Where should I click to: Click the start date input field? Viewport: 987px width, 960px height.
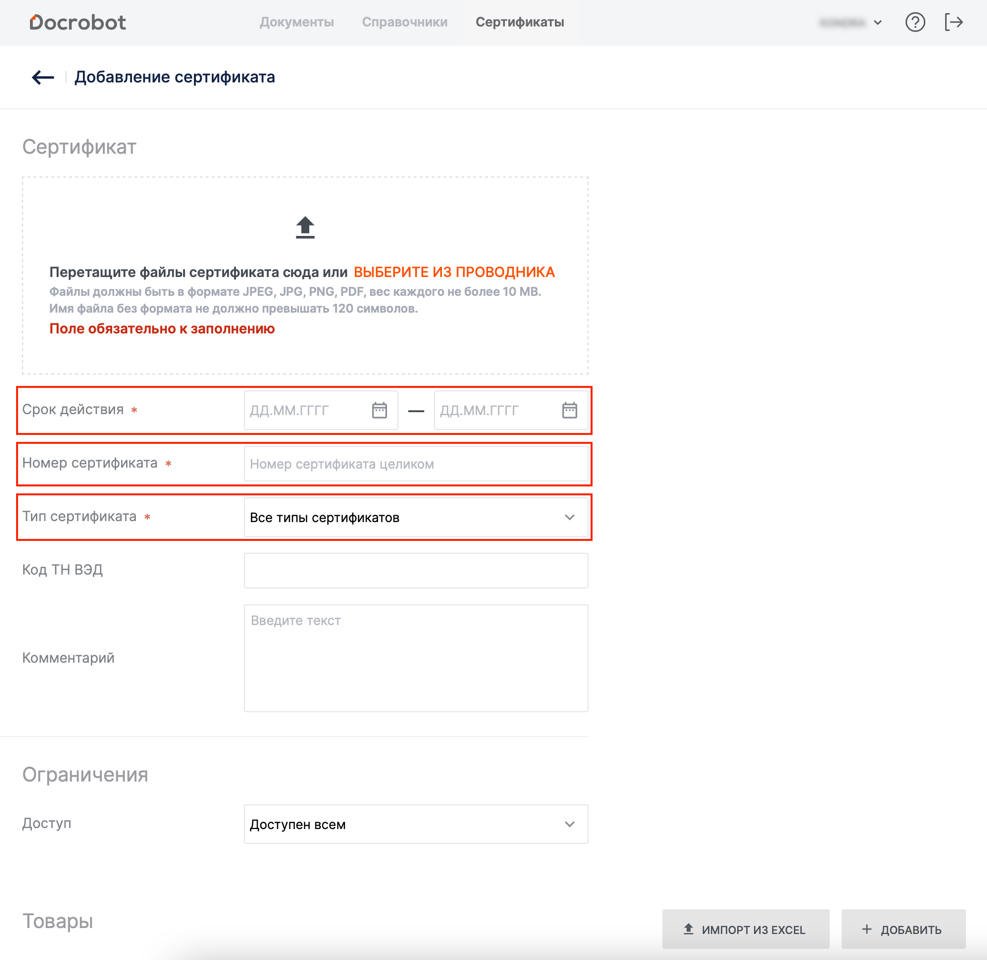click(306, 410)
